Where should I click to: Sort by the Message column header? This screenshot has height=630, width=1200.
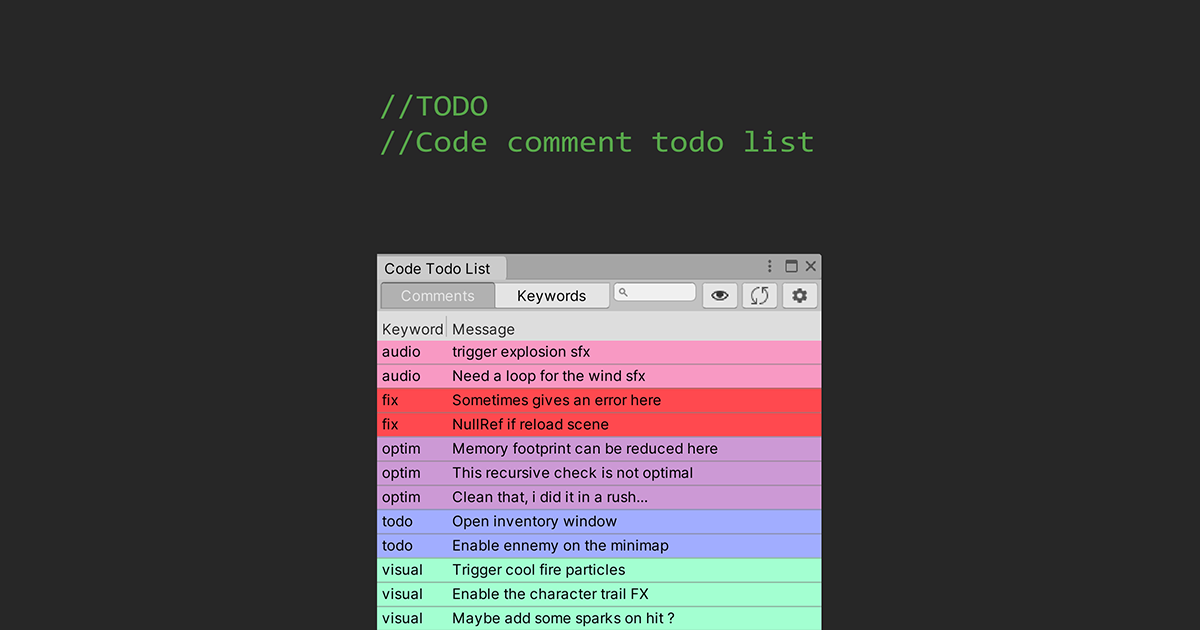(x=483, y=328)
